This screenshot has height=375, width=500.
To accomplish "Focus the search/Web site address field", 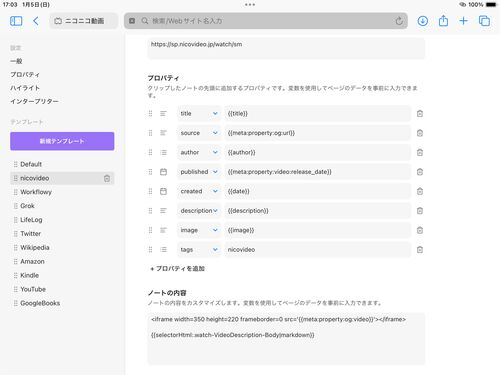I will tap(266, 21).
